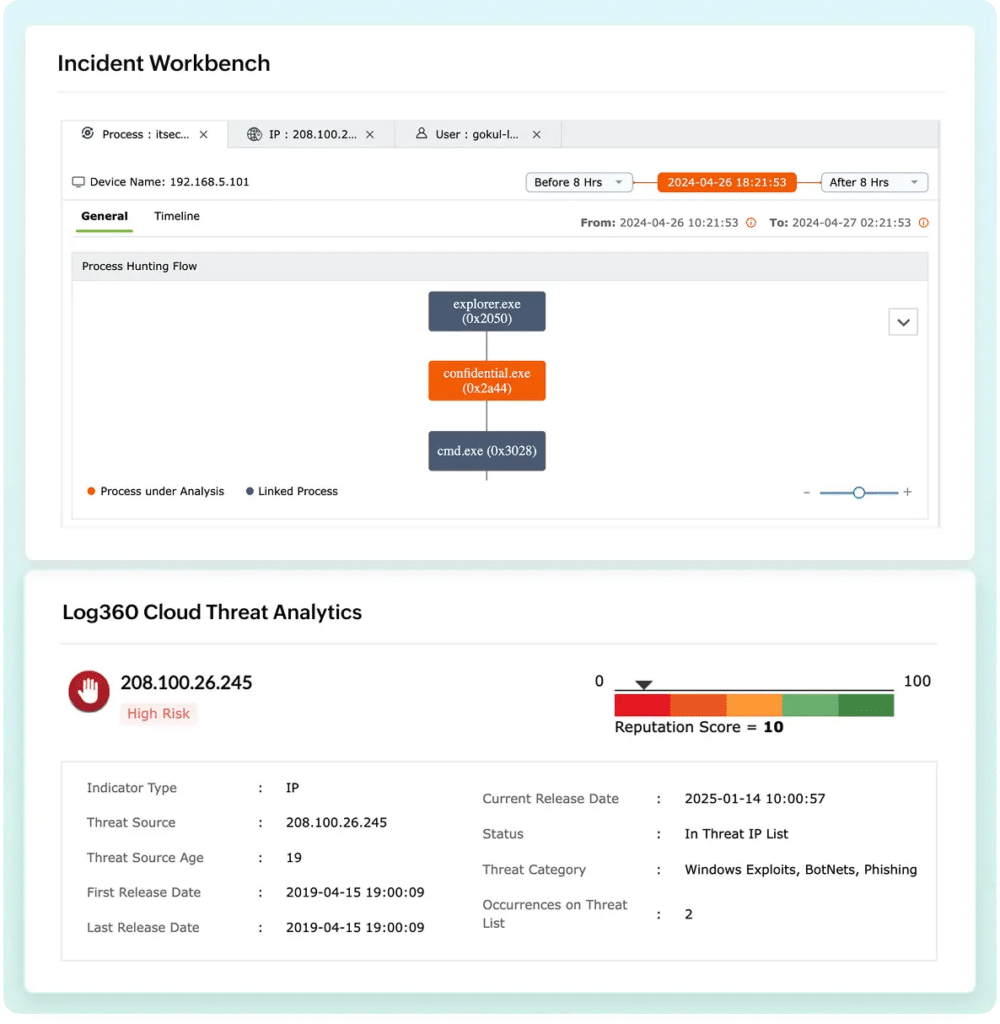The height and width of the screenshot is (1024, 1000).
Task: Open the After 8 Hrs dropdown
Action: [874, 182]
